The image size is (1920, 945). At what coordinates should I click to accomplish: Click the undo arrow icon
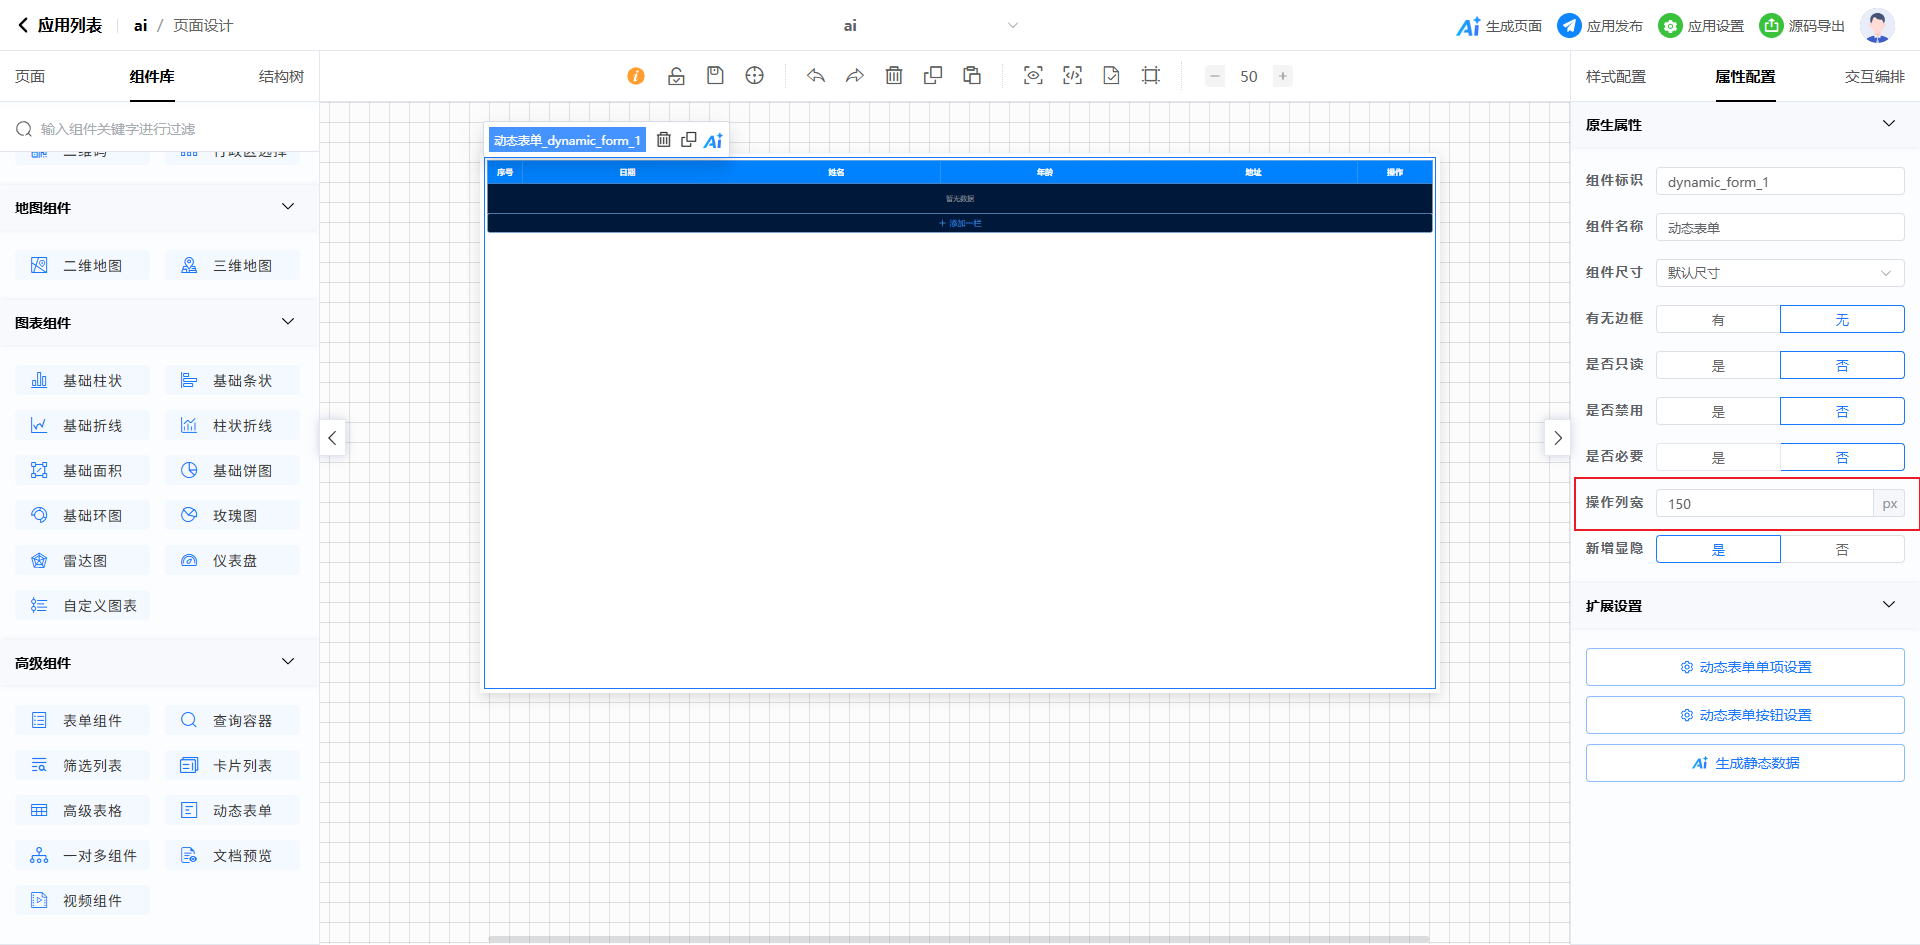pos(816,76)
